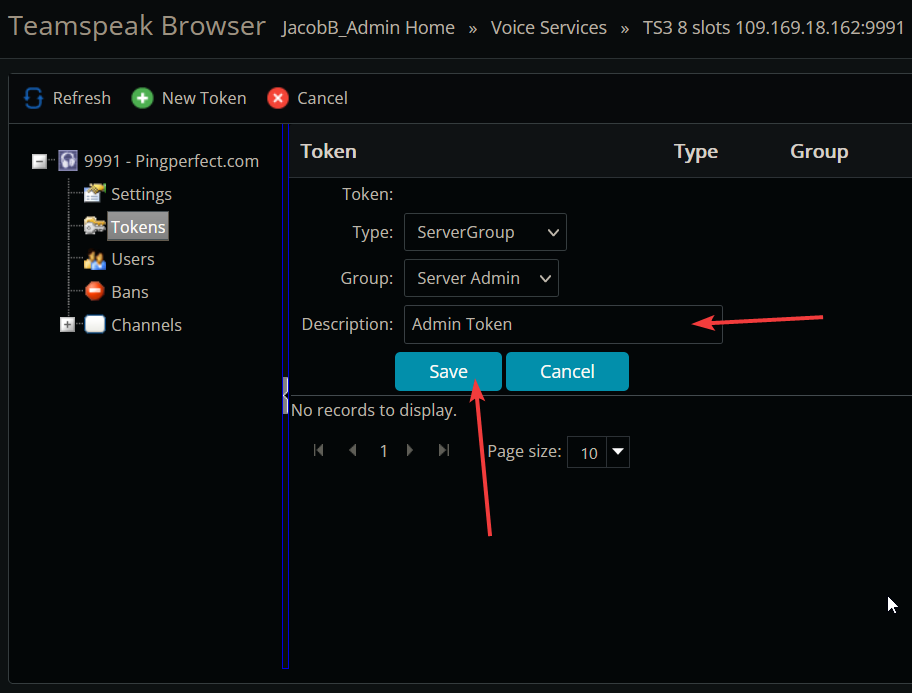912x693 pixels.
Task: Open the Bans list icon
Action: (x=95, y=292)
